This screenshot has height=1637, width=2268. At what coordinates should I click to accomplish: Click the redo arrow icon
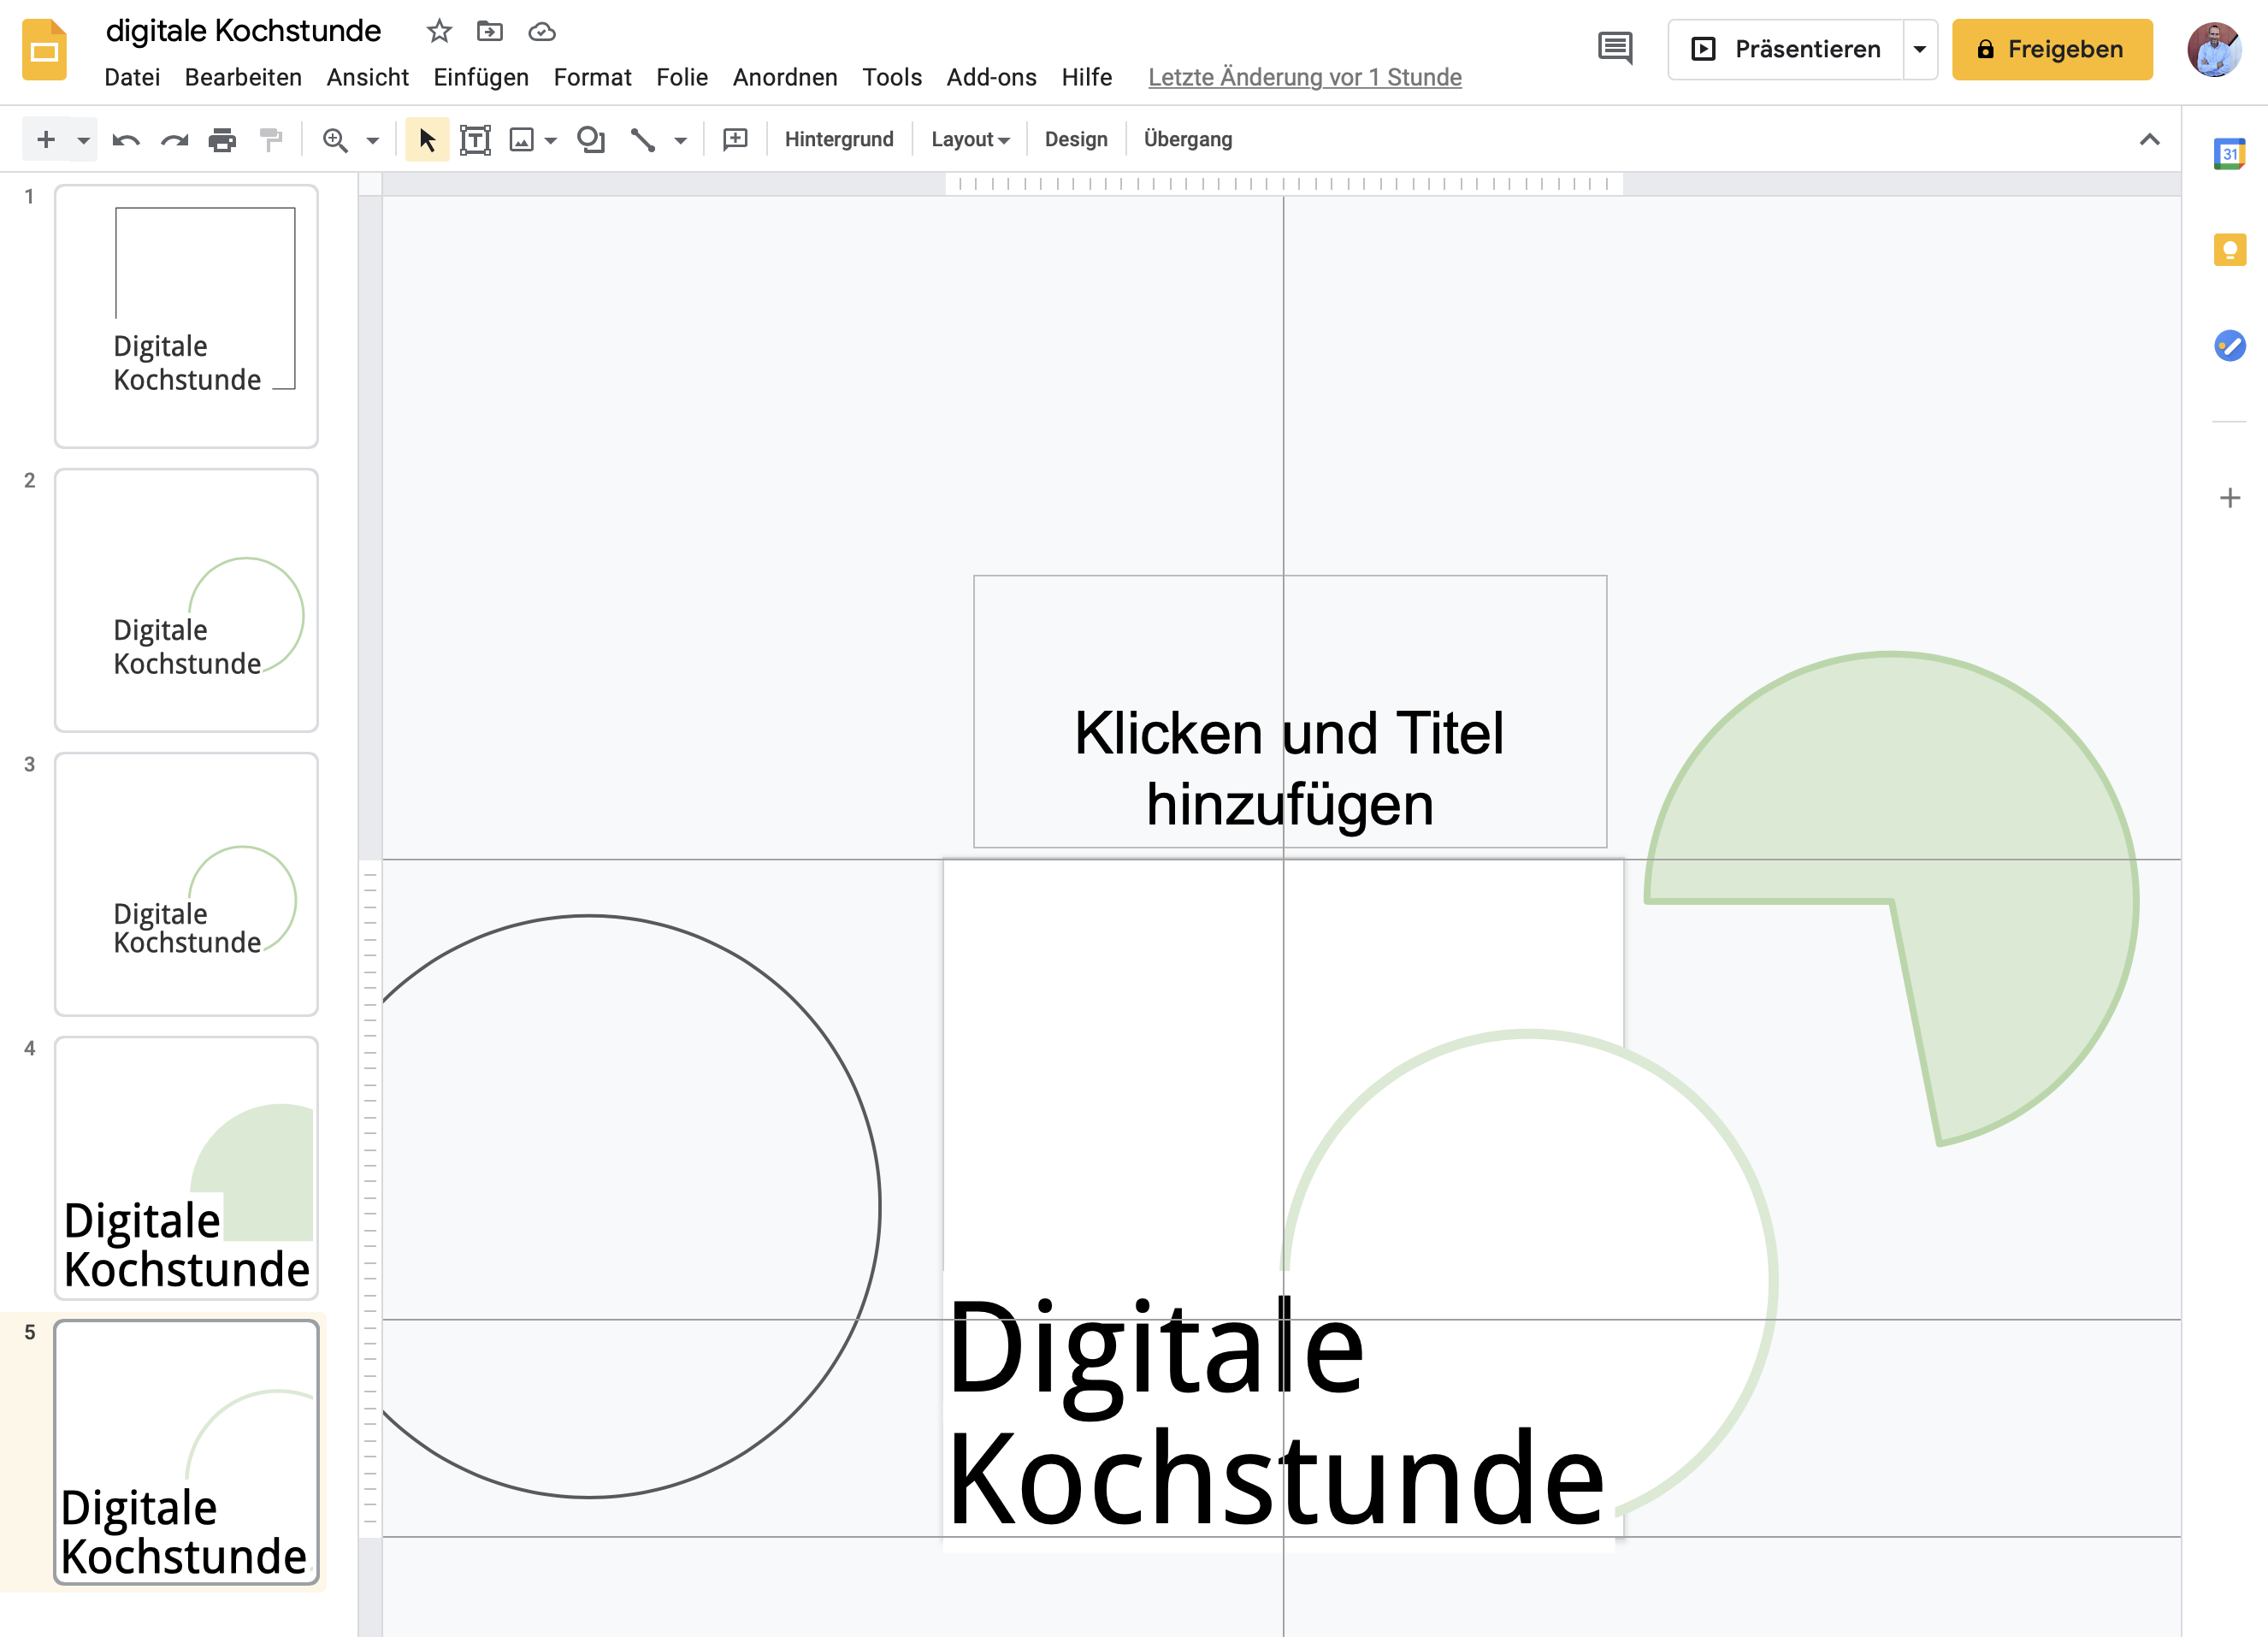(175, 140)
